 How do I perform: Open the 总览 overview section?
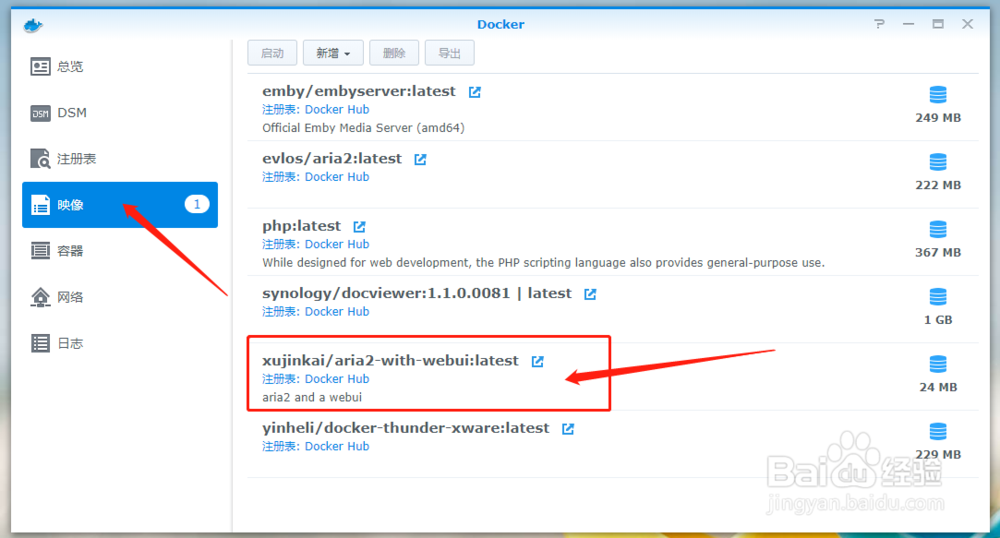tap(120, 66)
